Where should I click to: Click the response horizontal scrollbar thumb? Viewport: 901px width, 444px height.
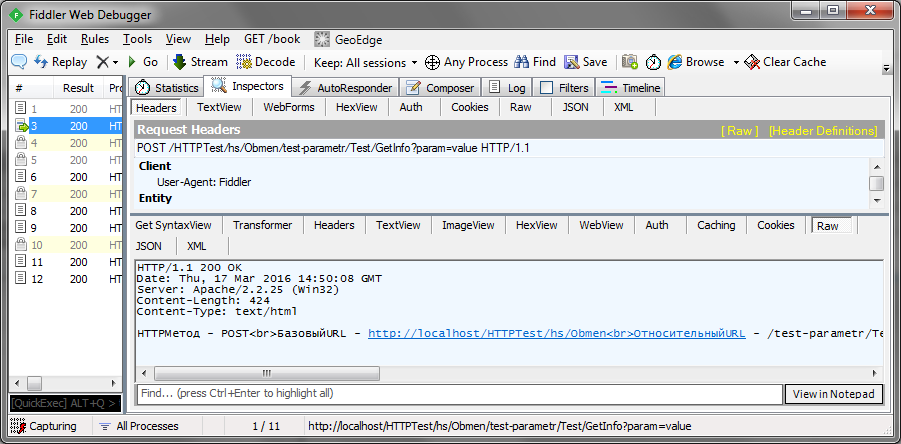267,373
